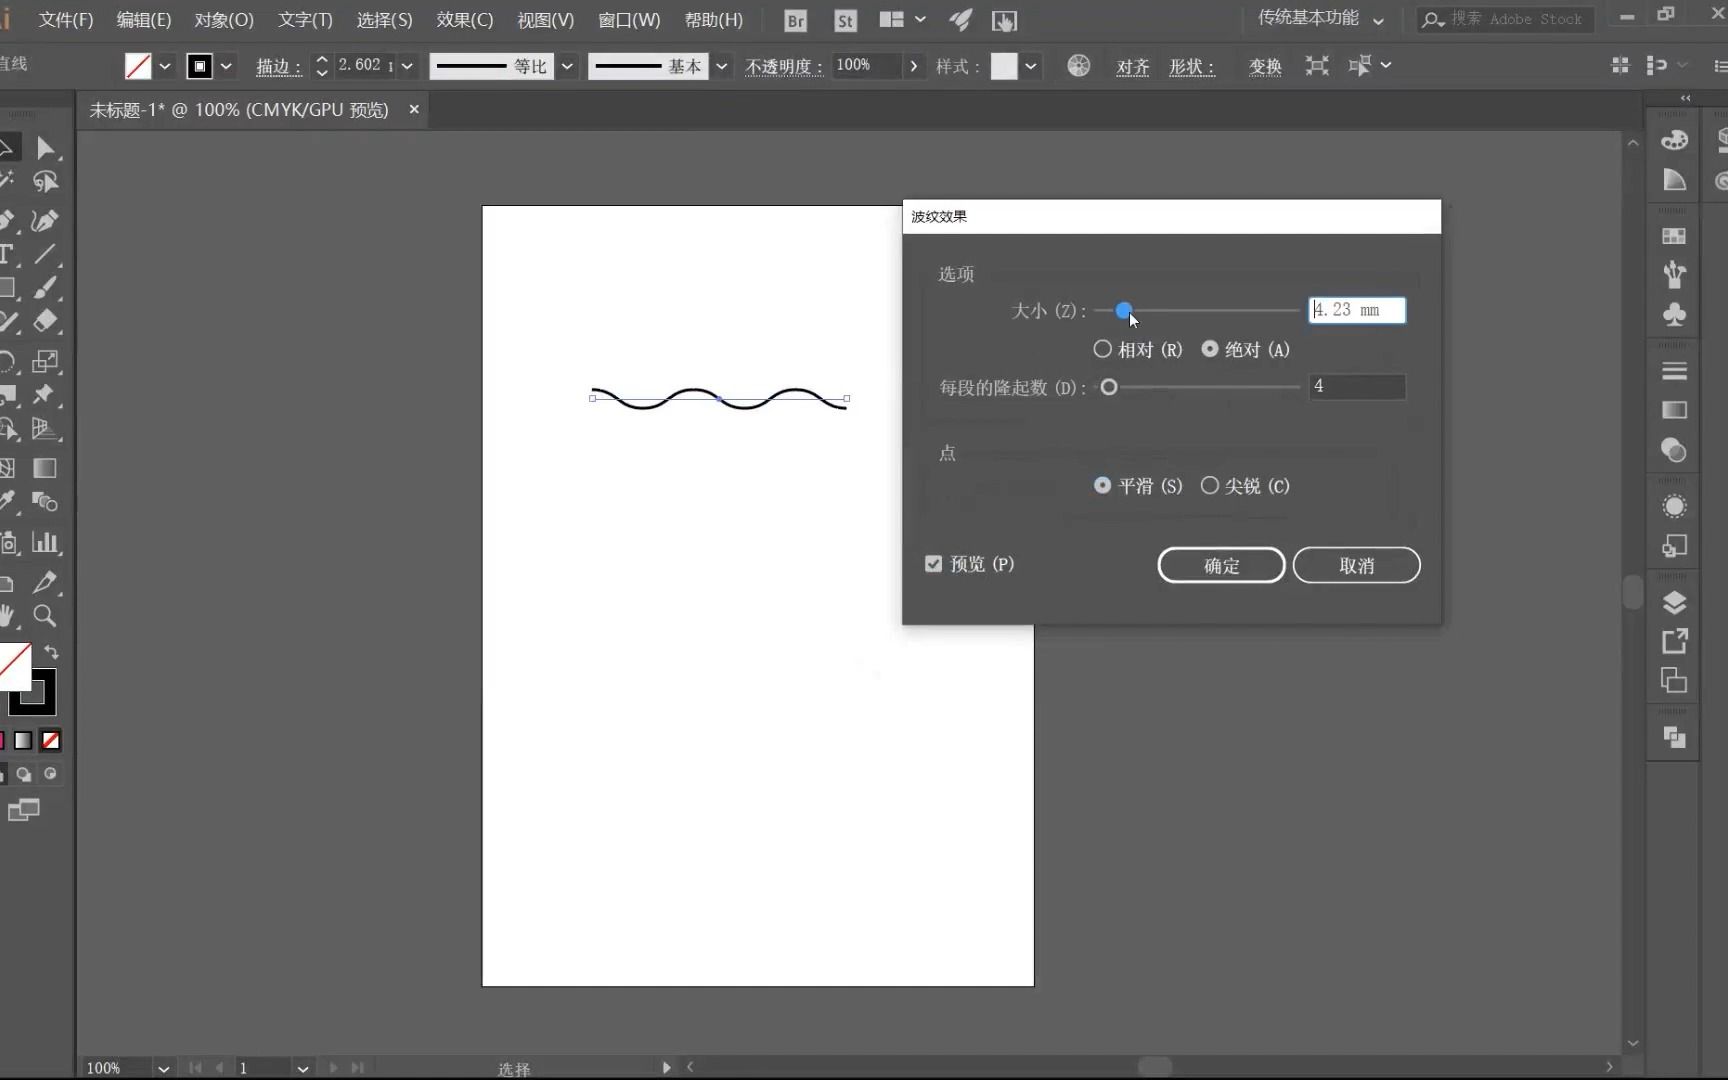This screenshot has height=1080, width=1728.
Task: Open the 窗口(W) menu
Action: point(629,20)
